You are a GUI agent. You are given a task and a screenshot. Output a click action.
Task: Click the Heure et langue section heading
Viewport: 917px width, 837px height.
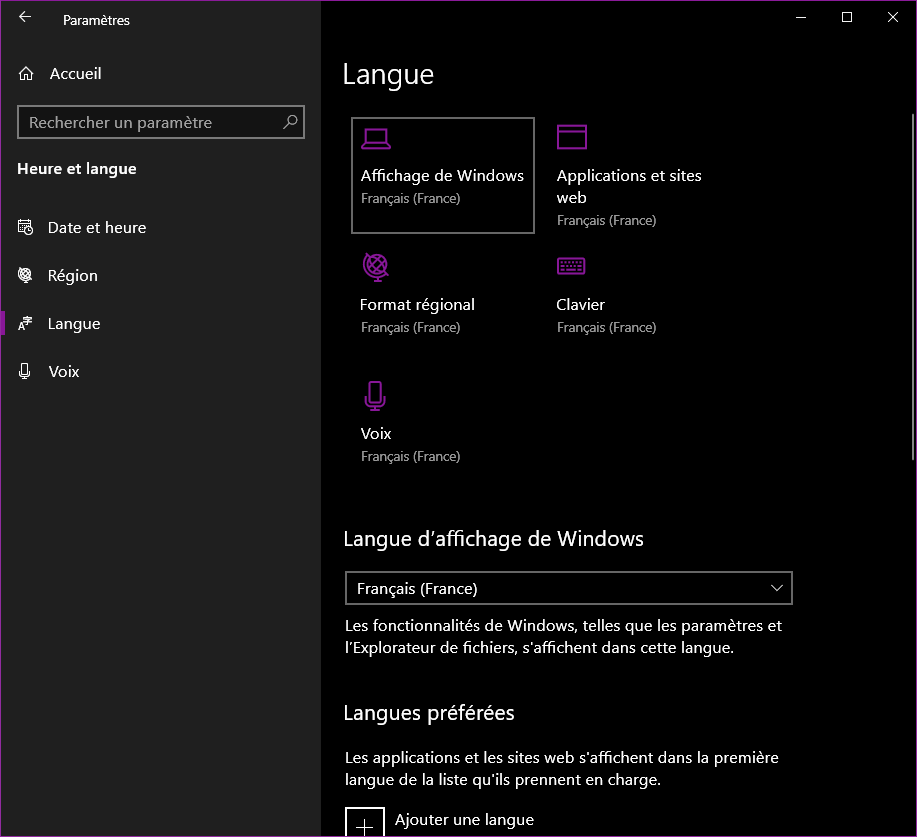coord(77,168)
